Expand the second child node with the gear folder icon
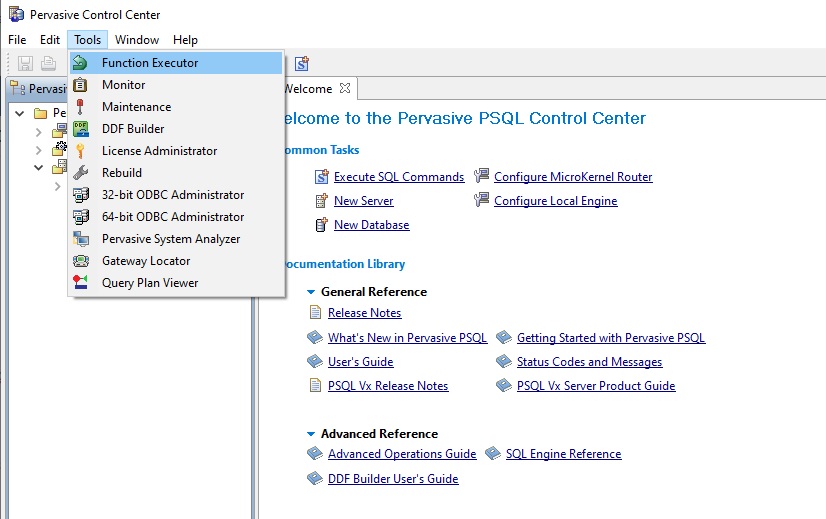826x519 pixels. pyautogui.click(x=38, y=150)
